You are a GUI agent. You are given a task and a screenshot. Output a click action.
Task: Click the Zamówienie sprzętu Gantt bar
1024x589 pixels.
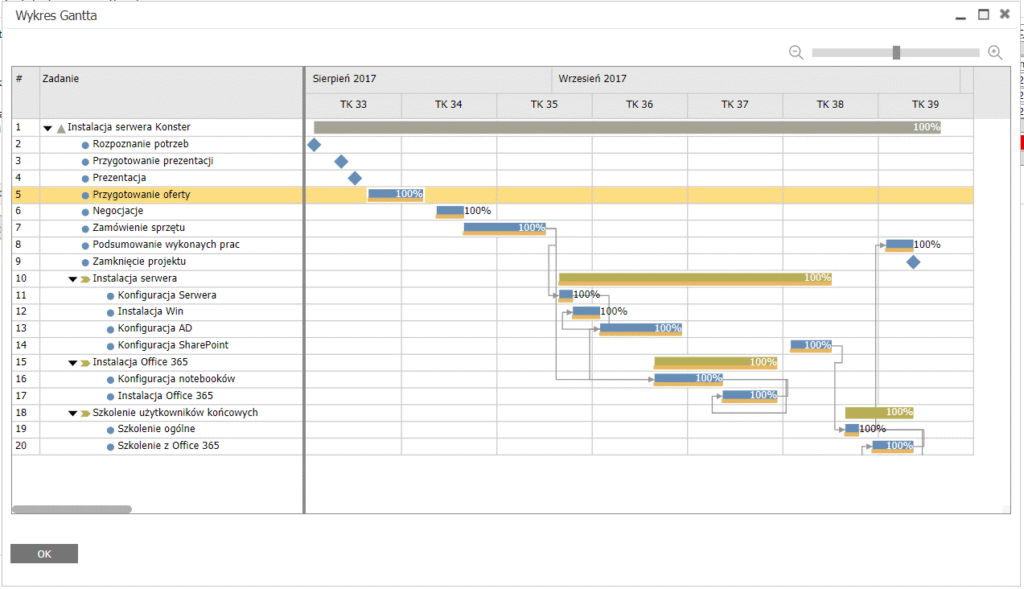504,228
